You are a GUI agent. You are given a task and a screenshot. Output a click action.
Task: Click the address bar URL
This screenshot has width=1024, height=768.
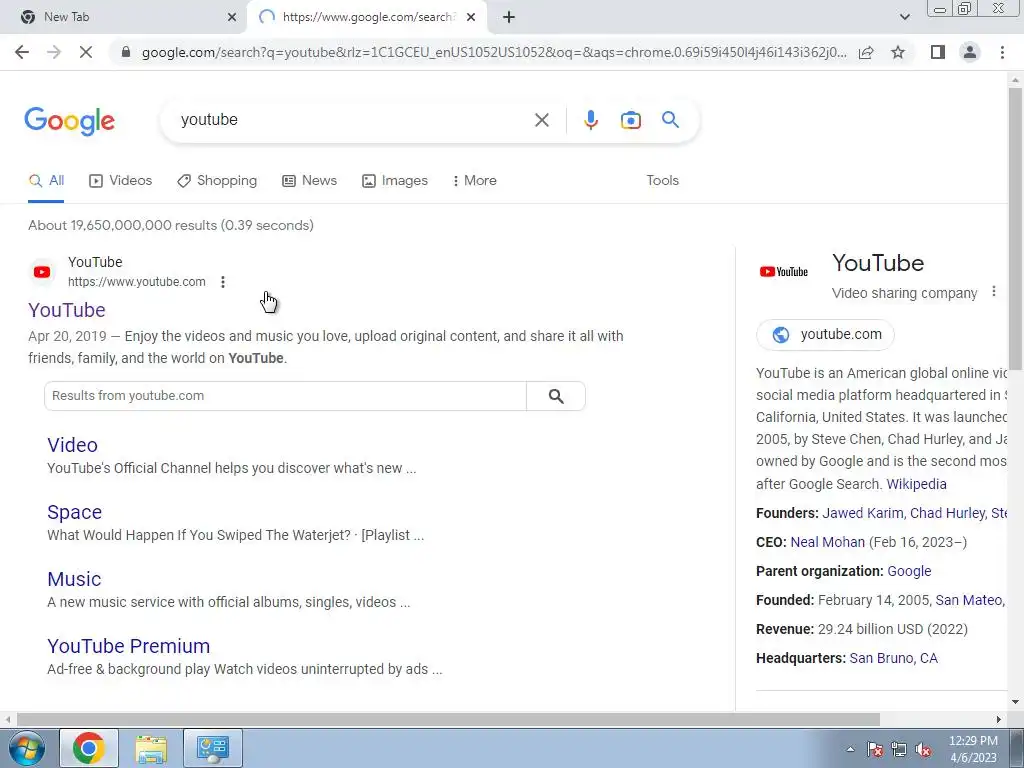click(494, 52)
